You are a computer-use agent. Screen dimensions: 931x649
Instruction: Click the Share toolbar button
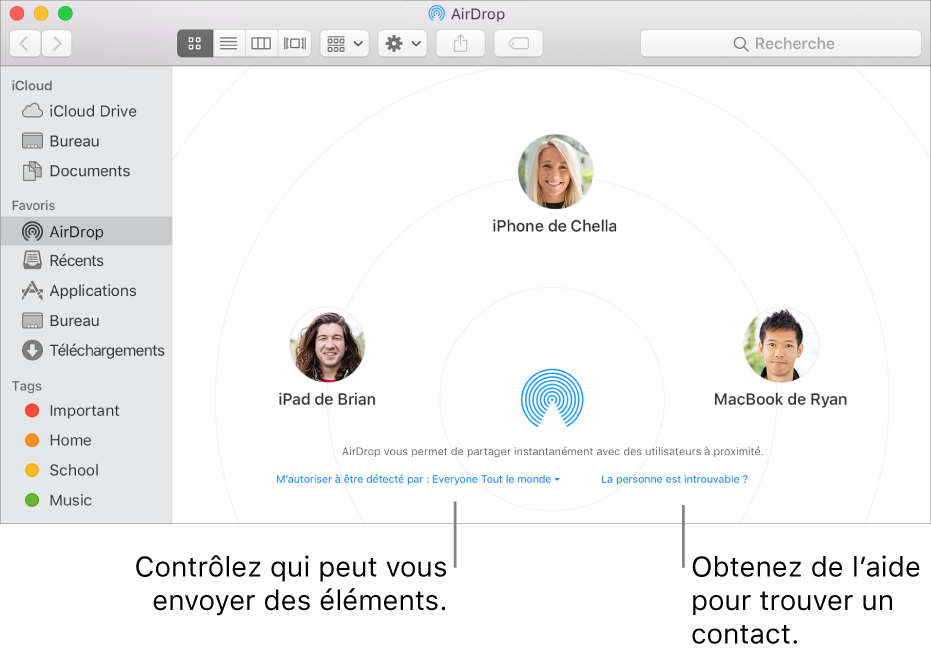(x=460, y=43)
